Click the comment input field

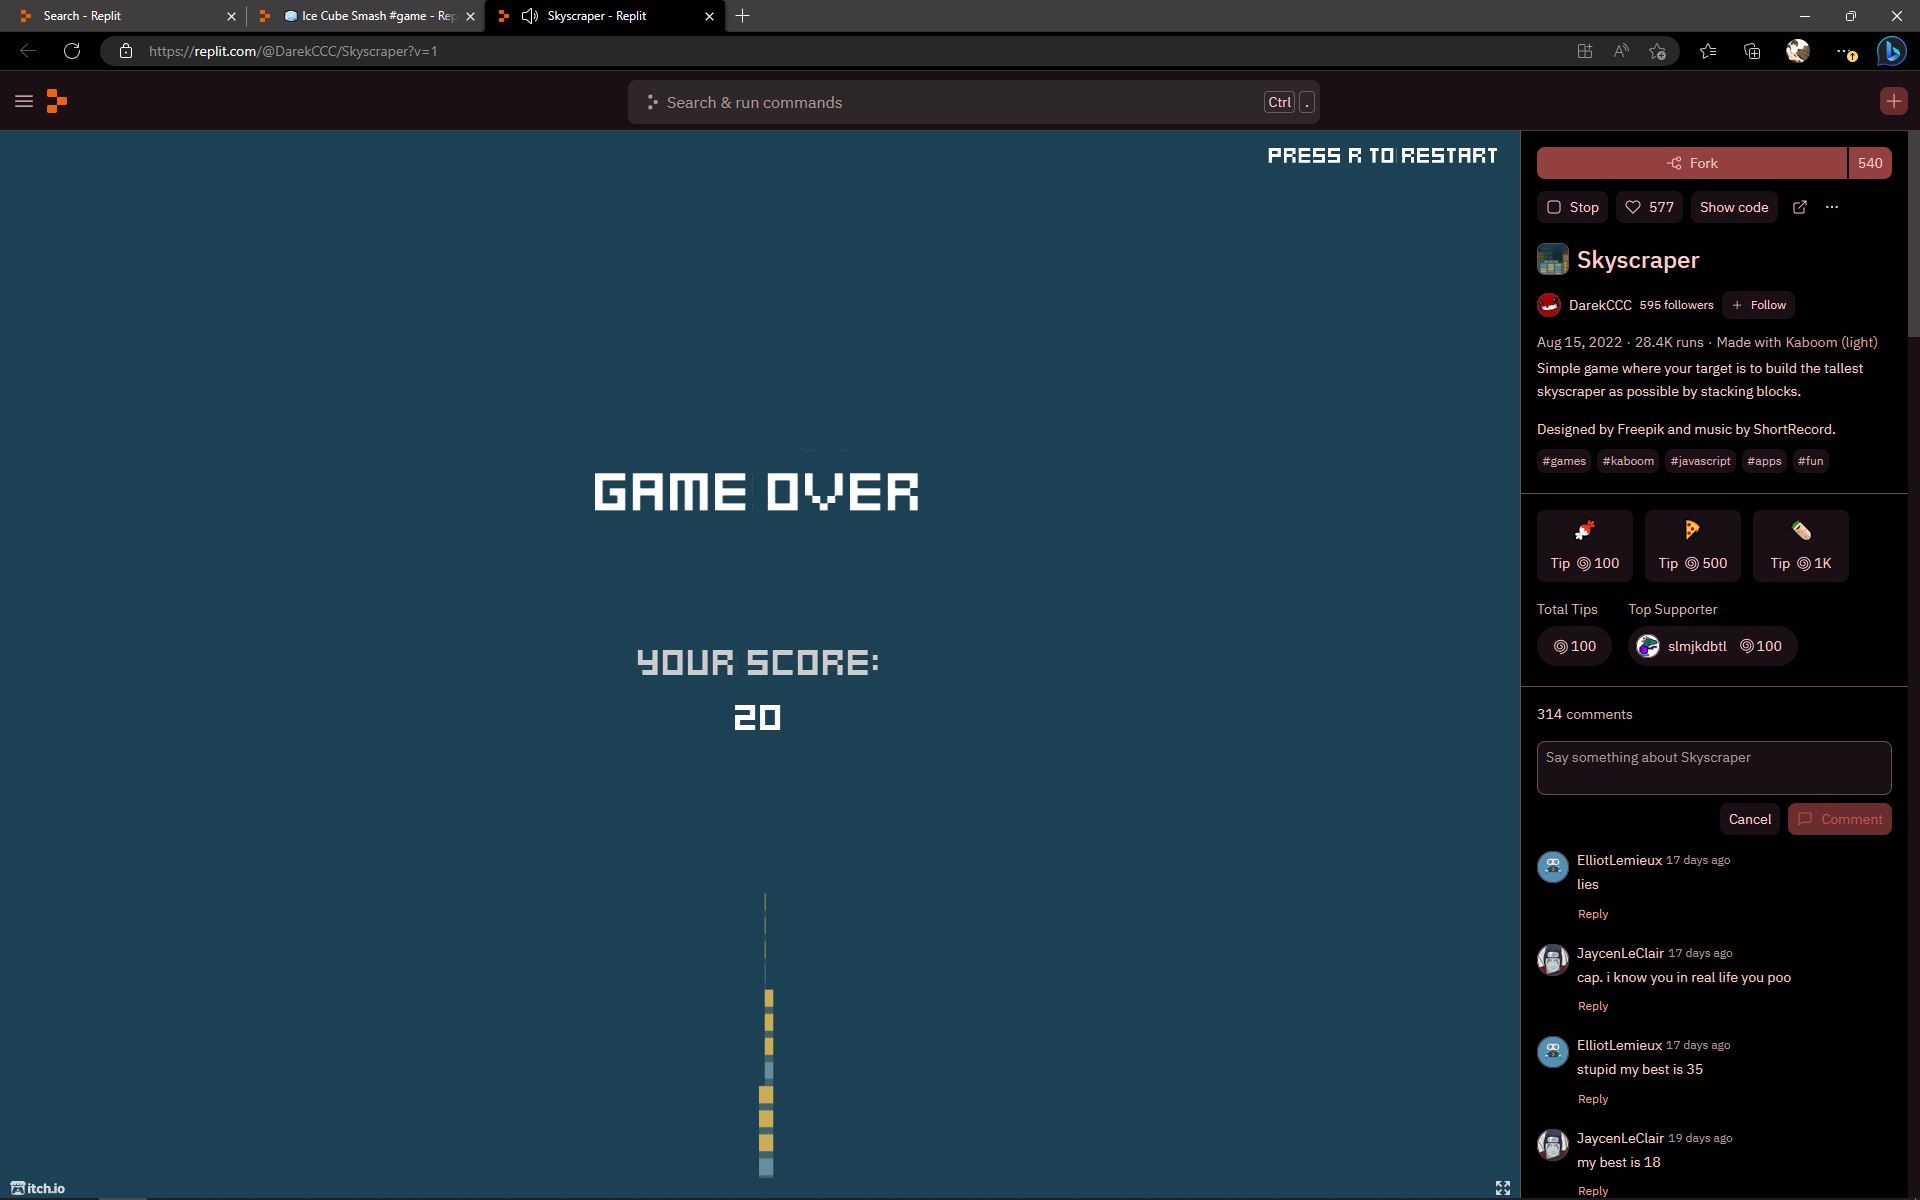1713,767
